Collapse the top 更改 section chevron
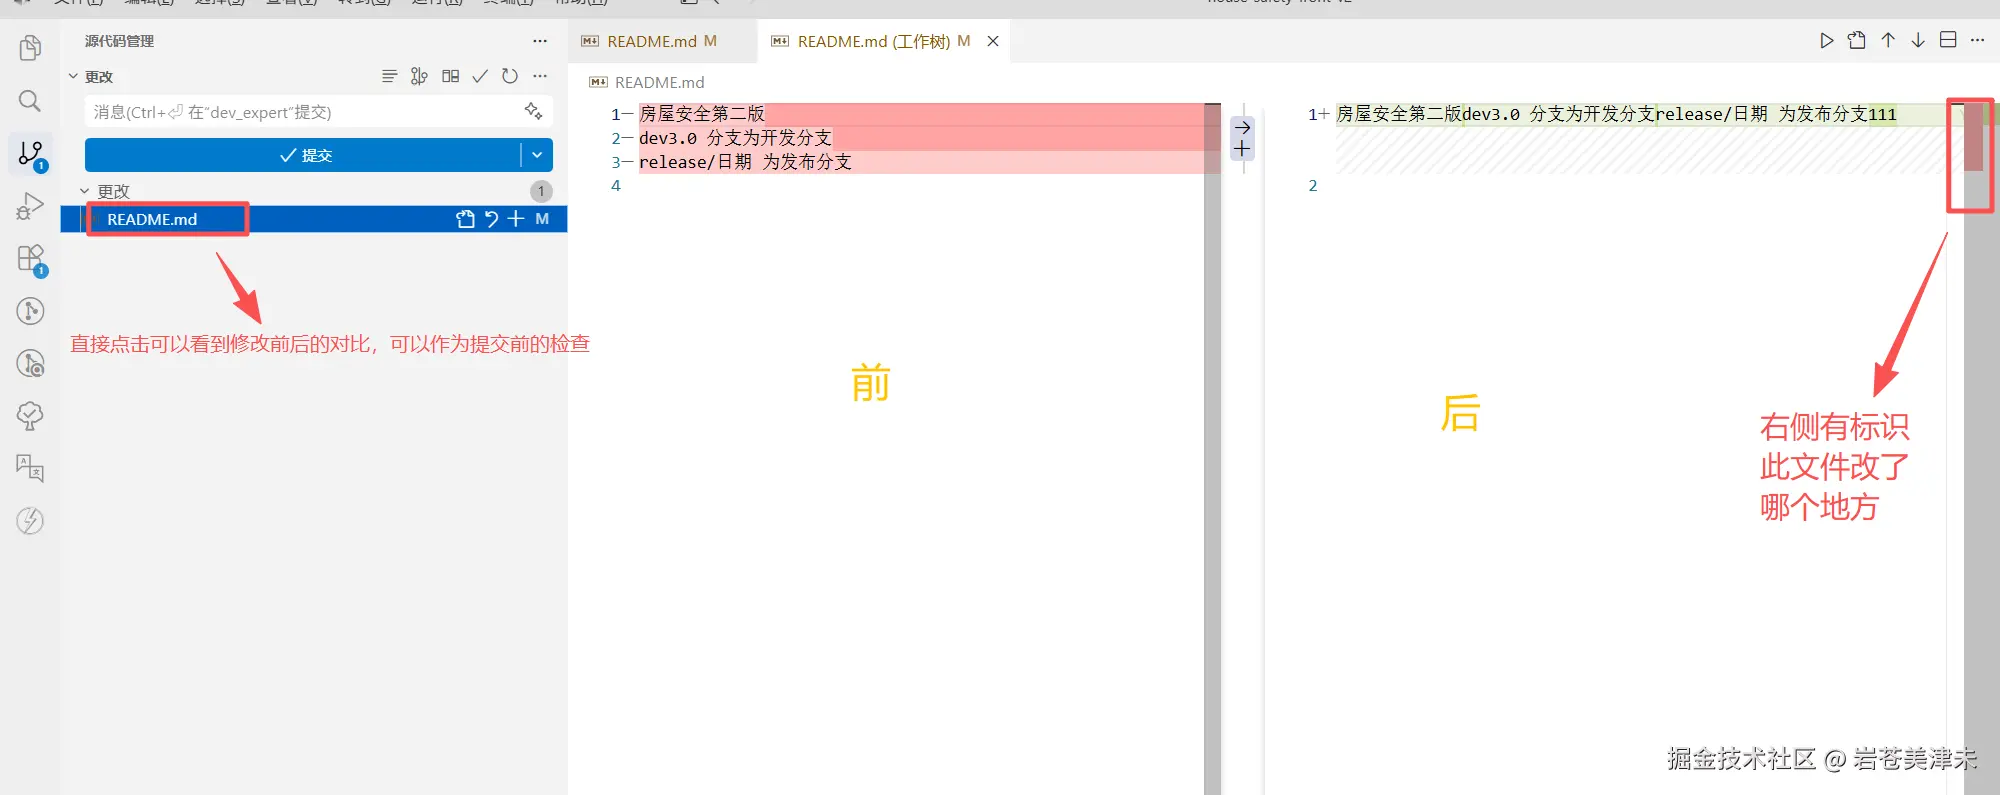 click(x=73, y=76)
